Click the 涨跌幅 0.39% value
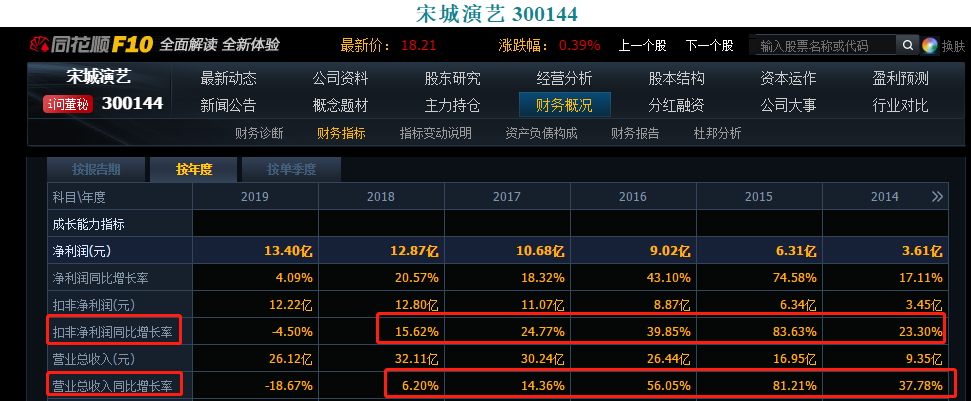This screenshot has height=401, width=971. [x=580, y=46]
